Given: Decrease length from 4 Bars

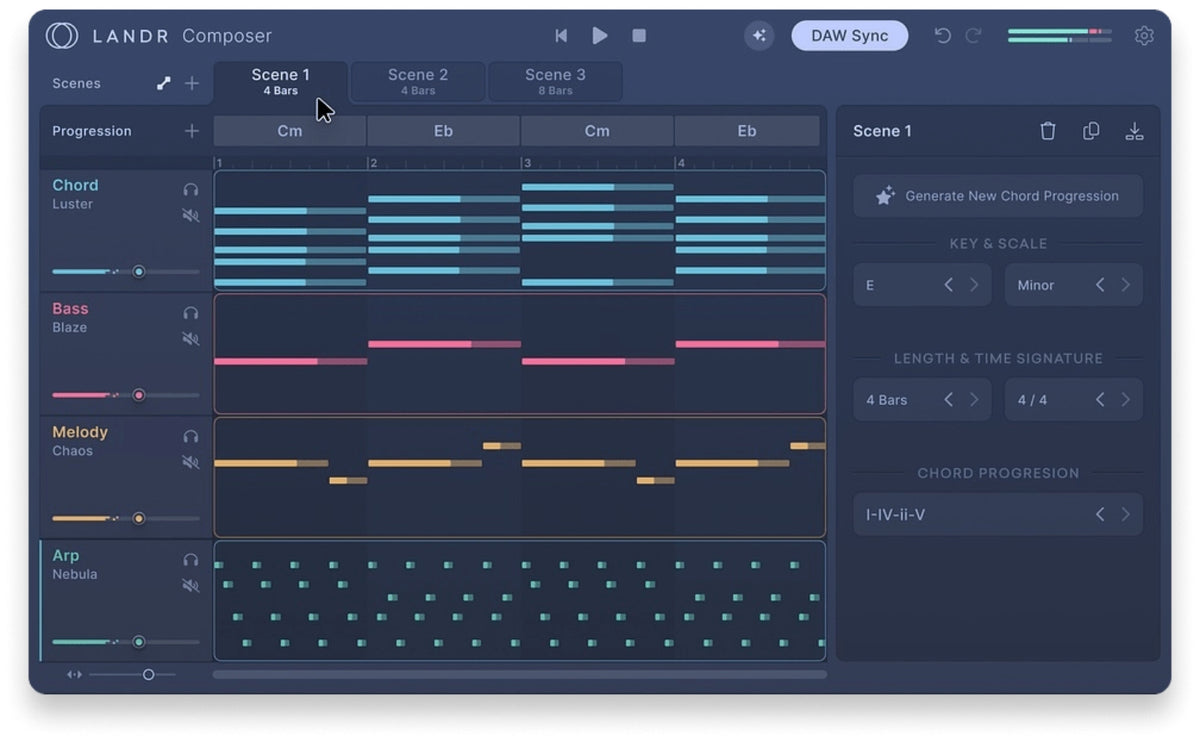Looking at the screenshot, I should [949, 400].
